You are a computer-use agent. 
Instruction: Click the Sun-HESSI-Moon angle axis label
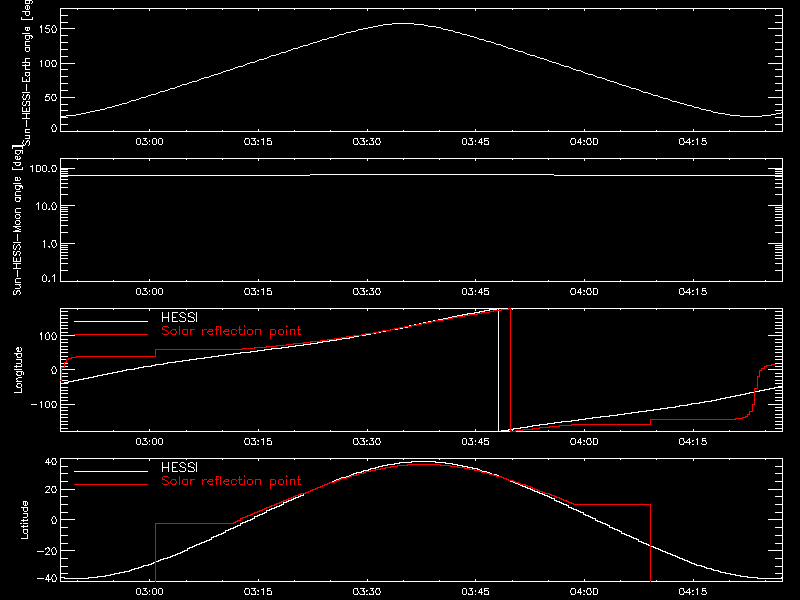(17, 220)
